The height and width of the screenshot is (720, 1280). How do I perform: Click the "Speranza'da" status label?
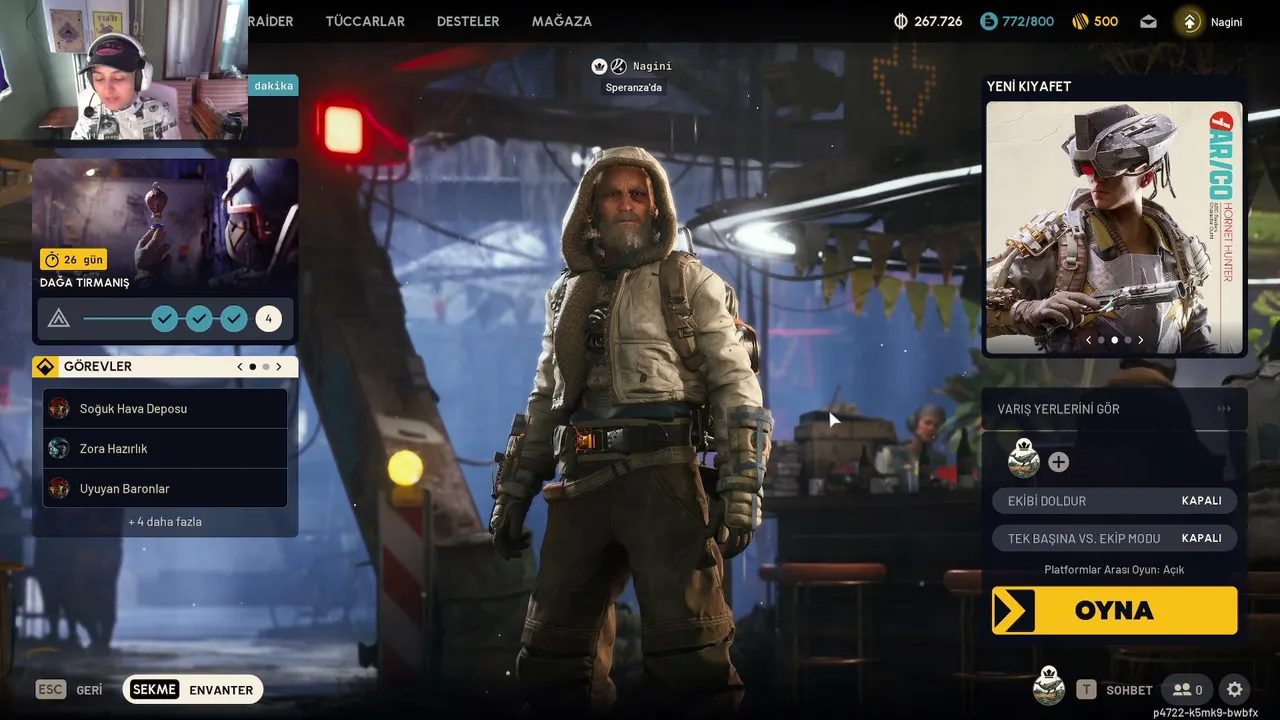coord(634,88)
